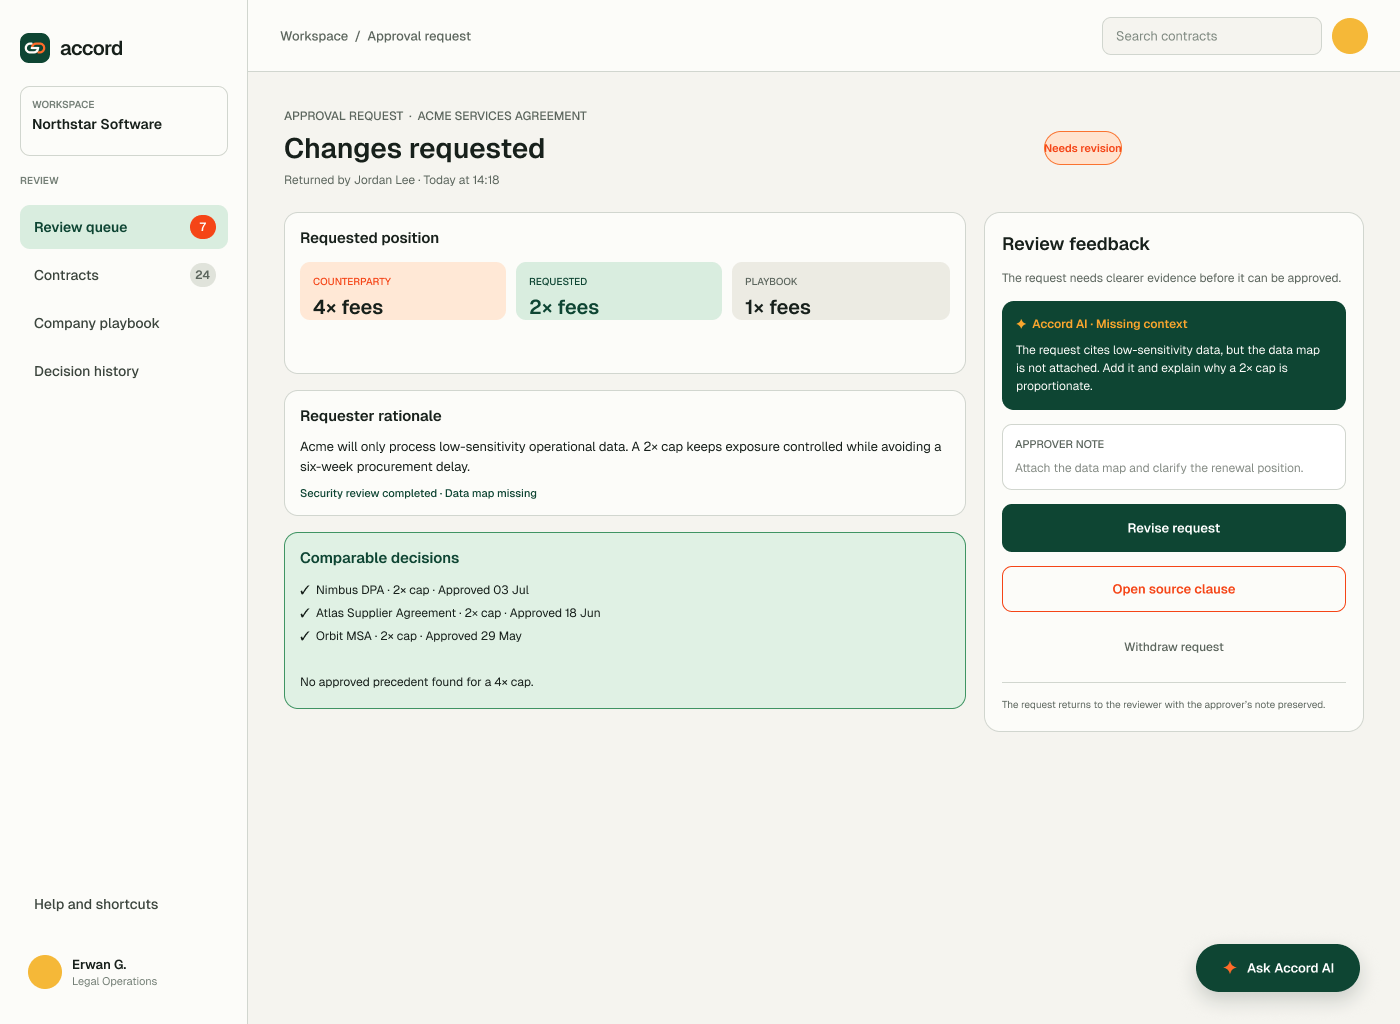Click the Revise request button
1400x1024 pixels.
1174,528
